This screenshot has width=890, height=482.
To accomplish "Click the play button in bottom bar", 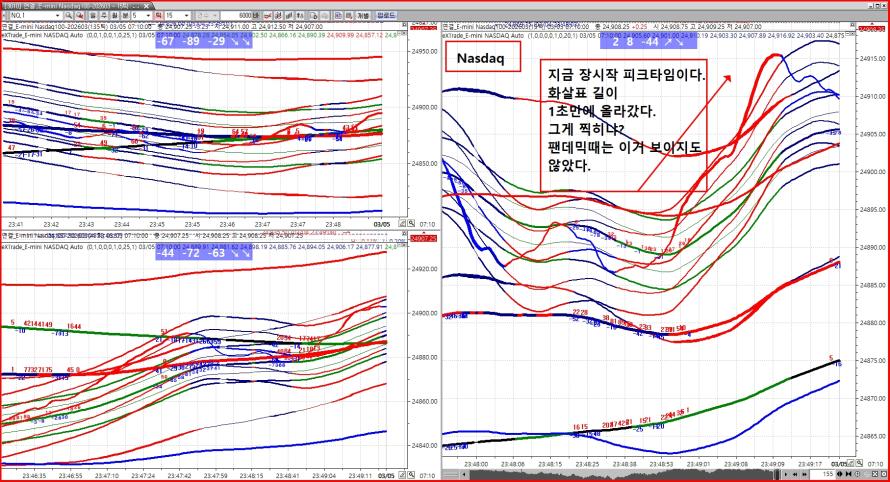I will click(786, 474).
